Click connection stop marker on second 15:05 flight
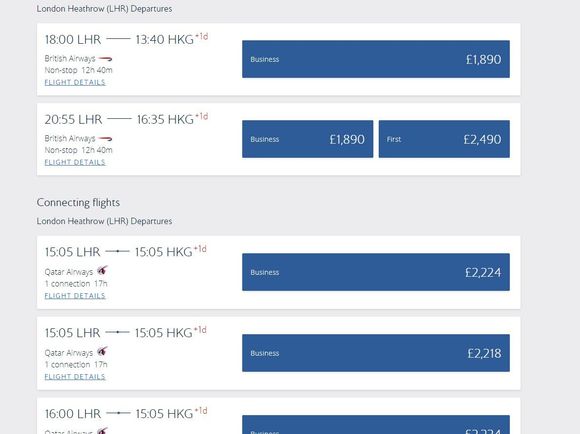Image resolution: width=580 pixels, height=434 pixels. click(118, 332)
